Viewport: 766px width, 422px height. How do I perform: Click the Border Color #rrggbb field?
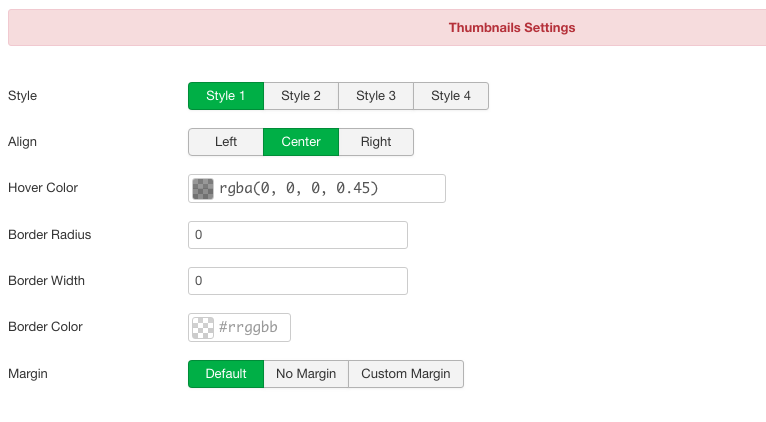(x=253, y=327)
